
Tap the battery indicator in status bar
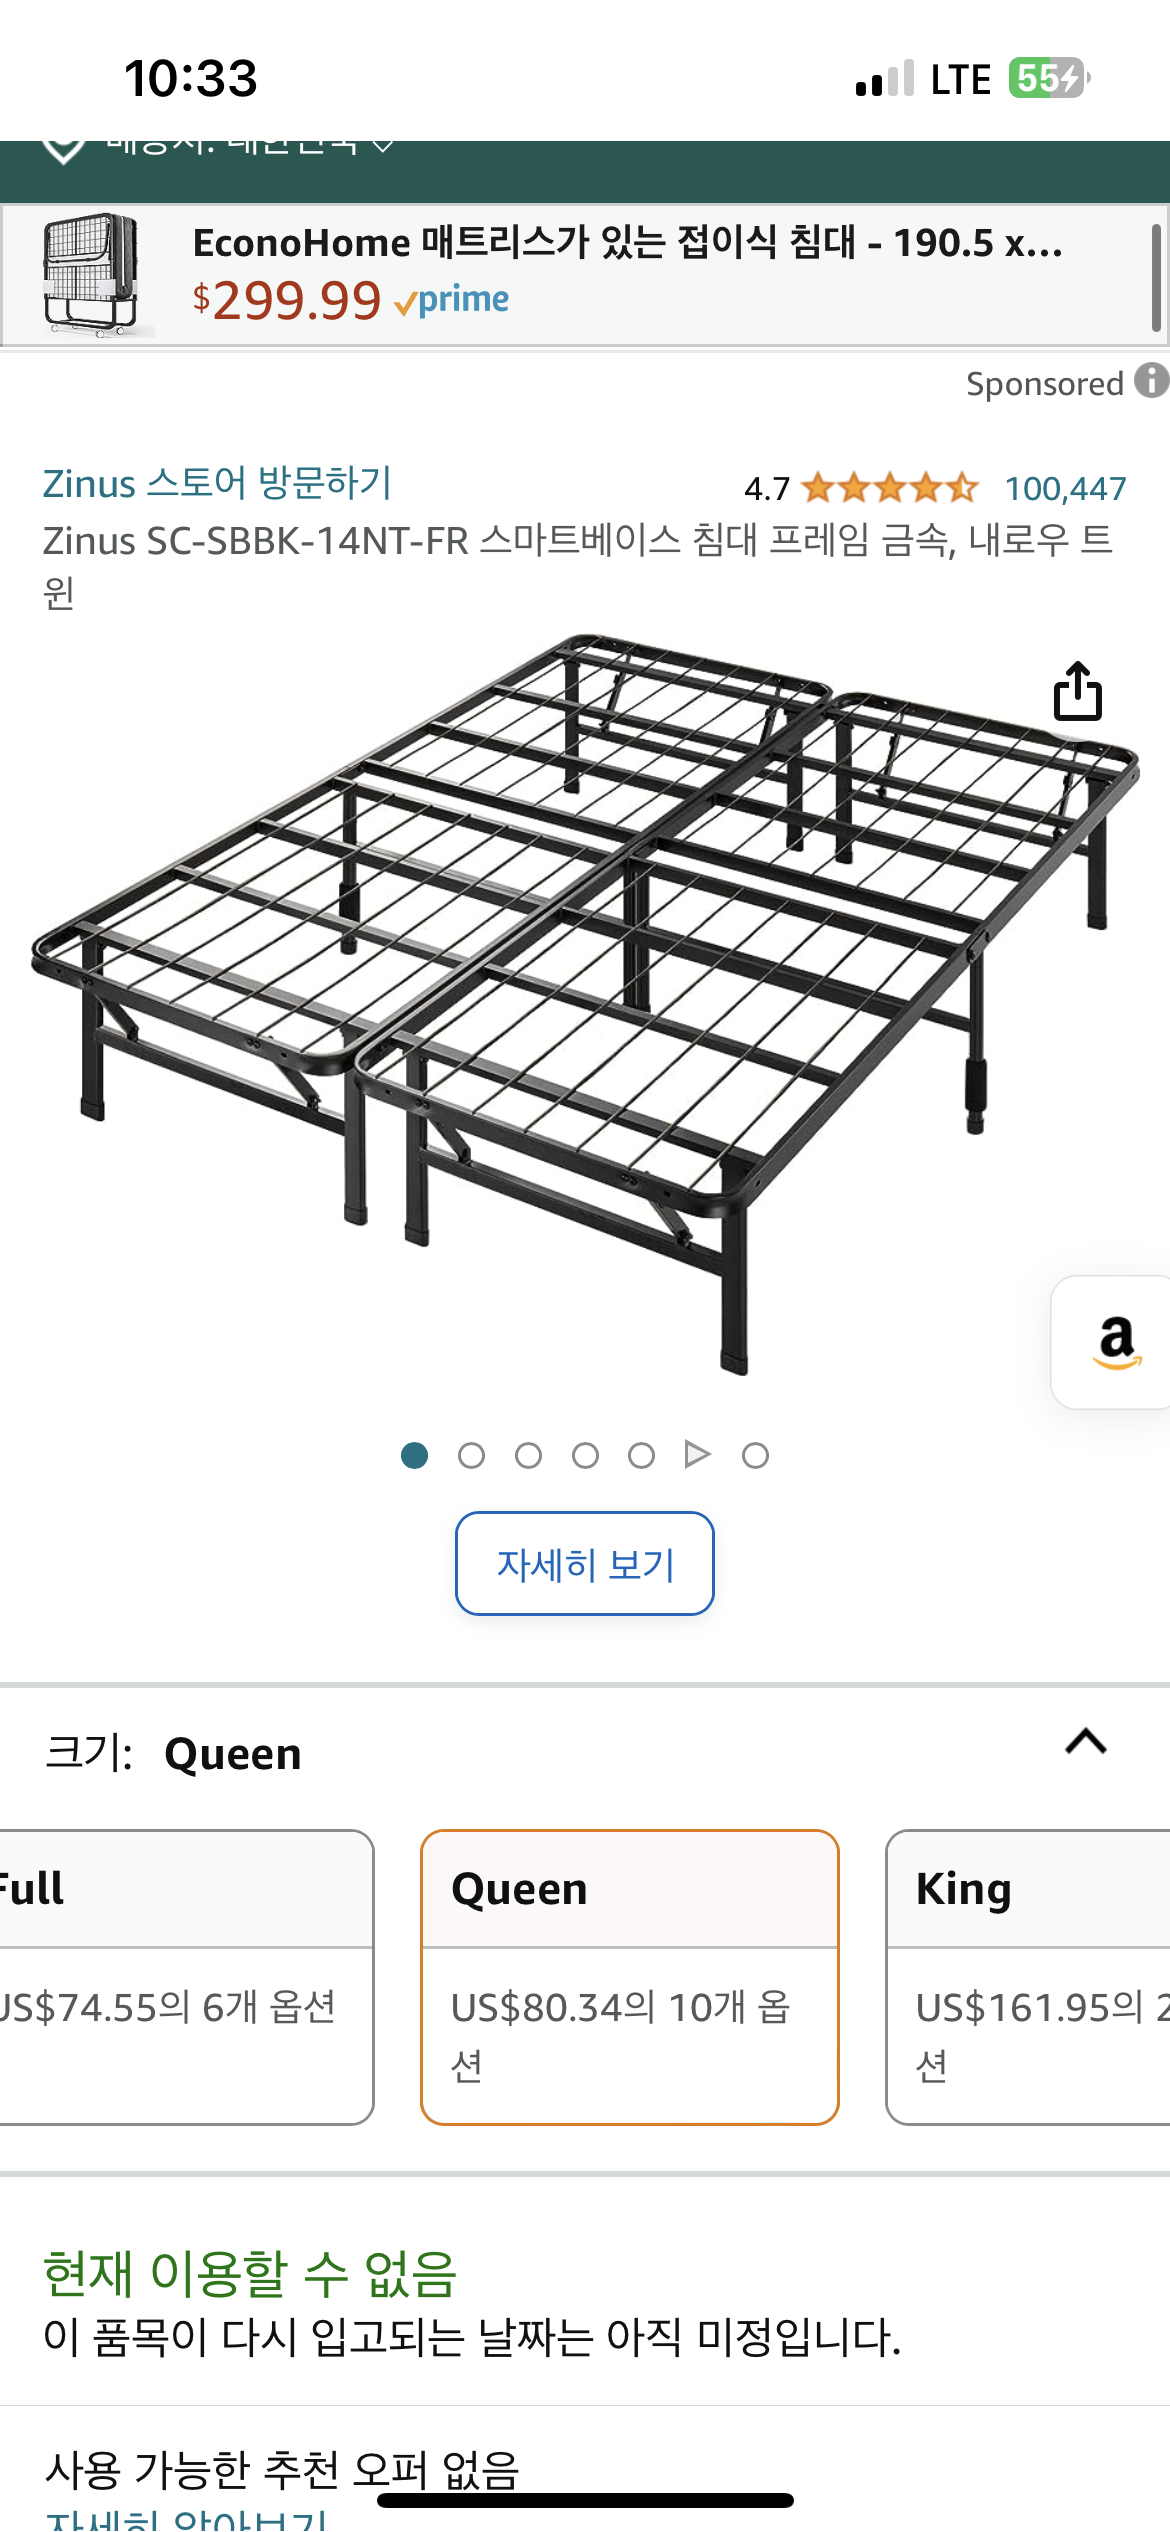click(x=1047, y=78)
